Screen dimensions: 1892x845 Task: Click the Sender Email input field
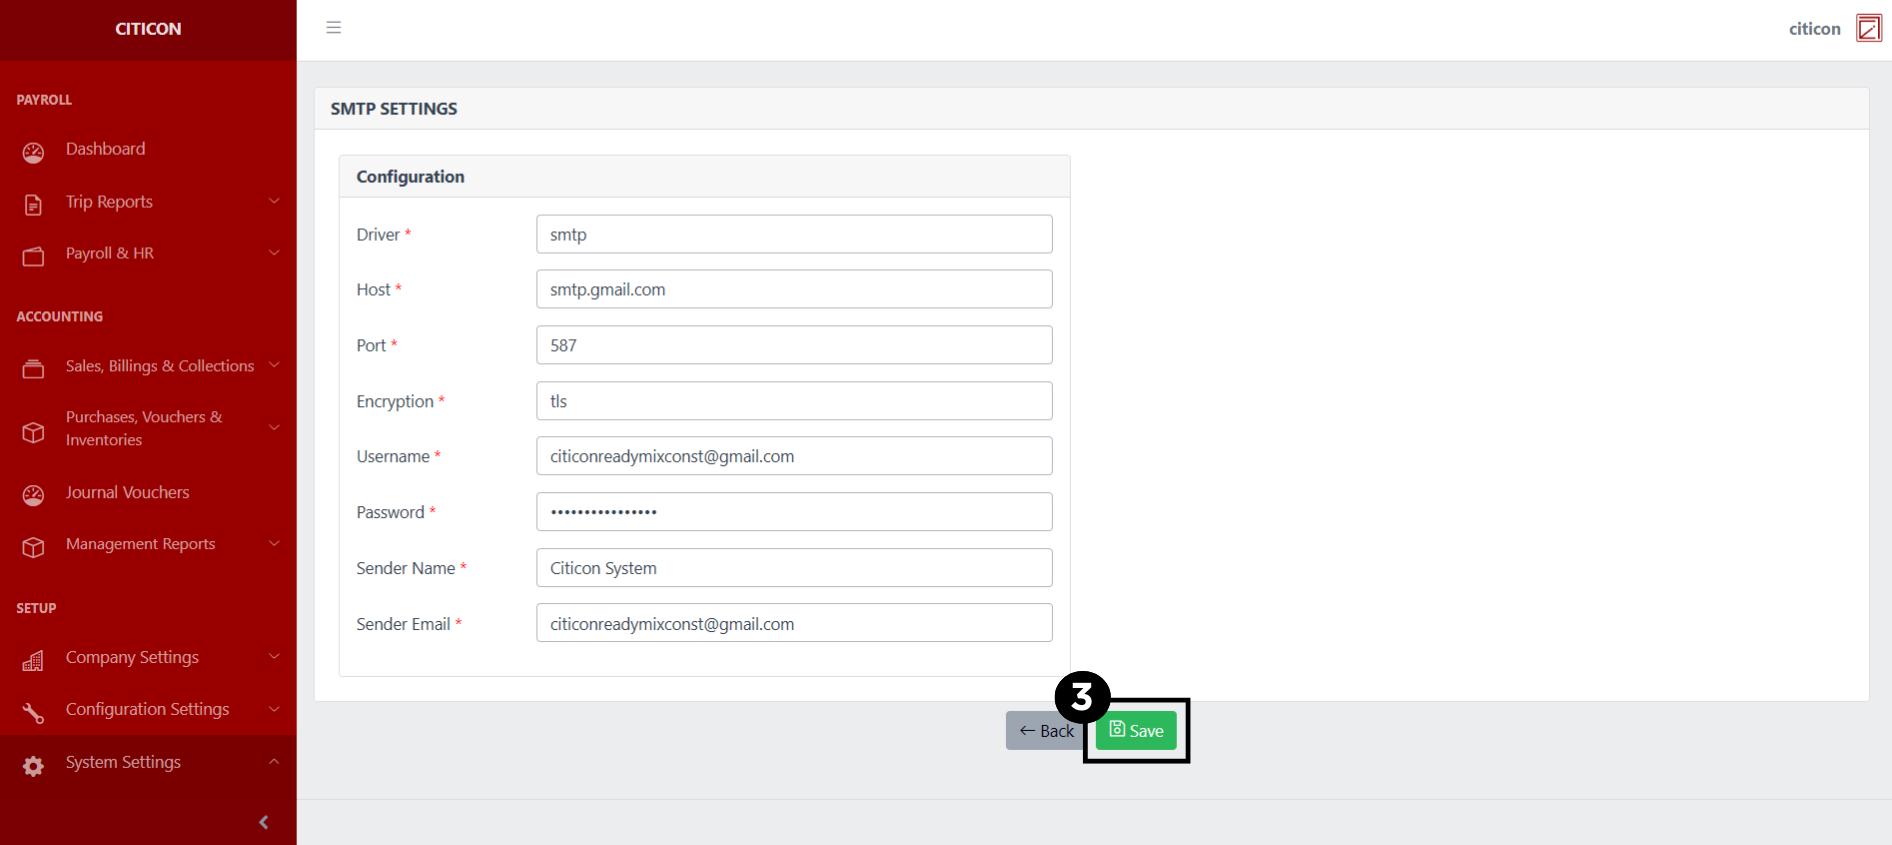click(794, 623)
